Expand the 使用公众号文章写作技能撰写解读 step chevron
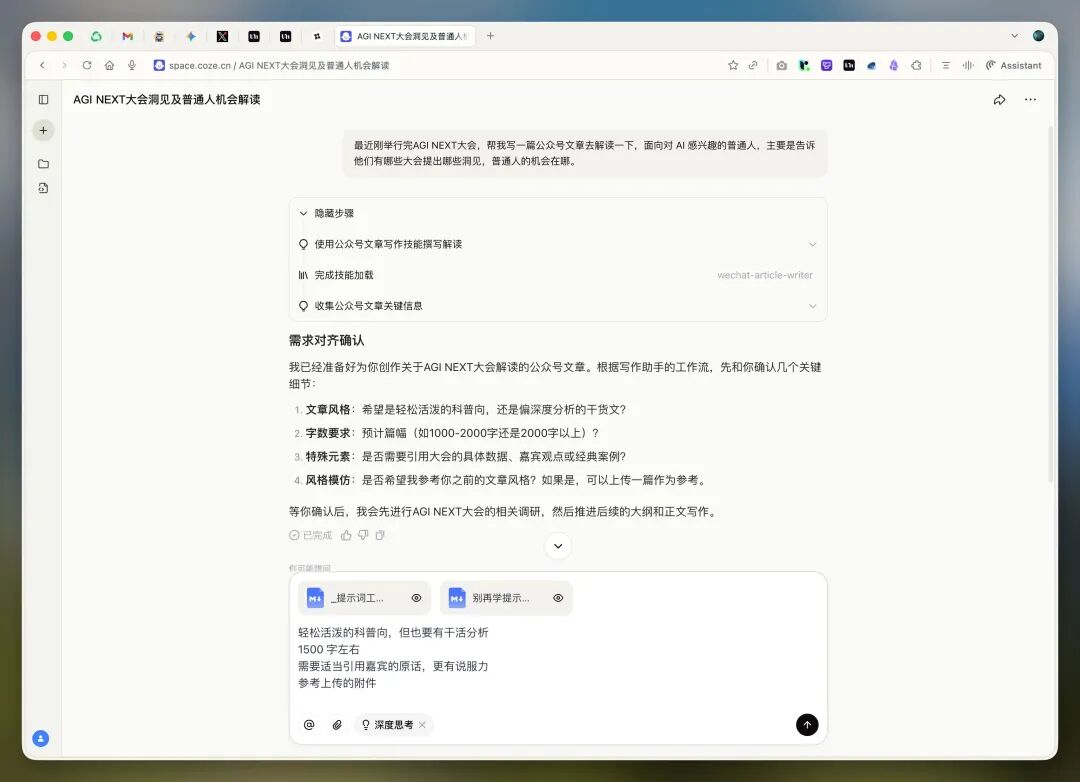 tap(813, 245)
